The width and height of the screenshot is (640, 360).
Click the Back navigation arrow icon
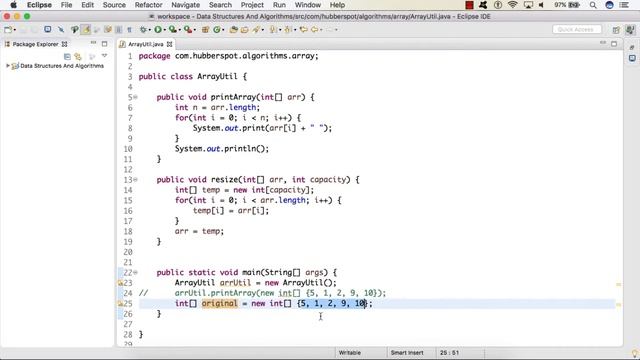(x=314, y=29)
